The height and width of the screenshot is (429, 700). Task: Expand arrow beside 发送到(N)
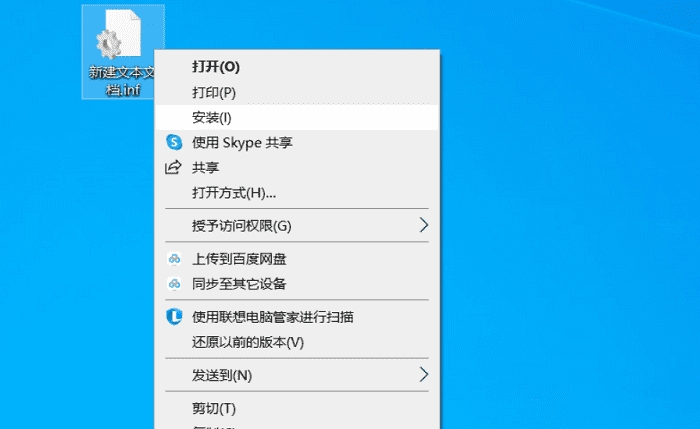pos(424,374)
